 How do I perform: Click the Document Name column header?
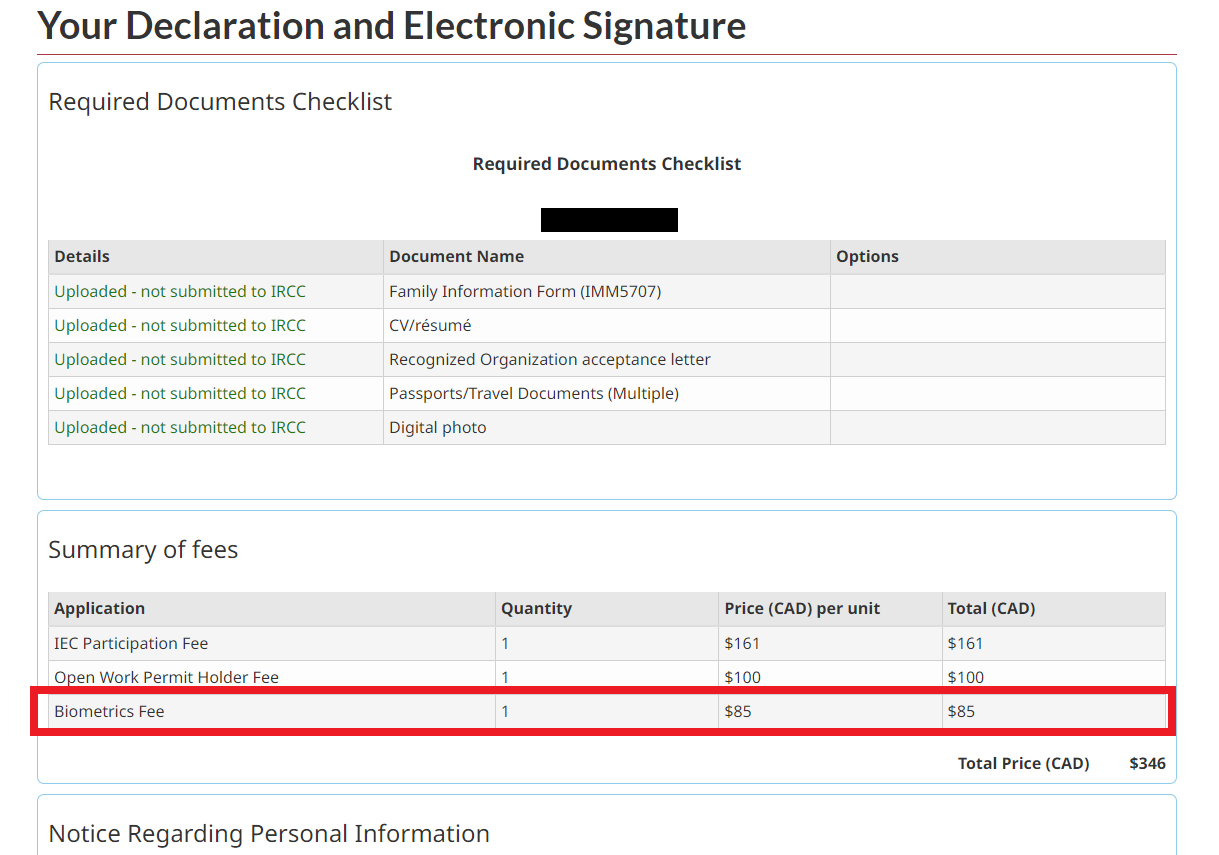tap(456, 256)
